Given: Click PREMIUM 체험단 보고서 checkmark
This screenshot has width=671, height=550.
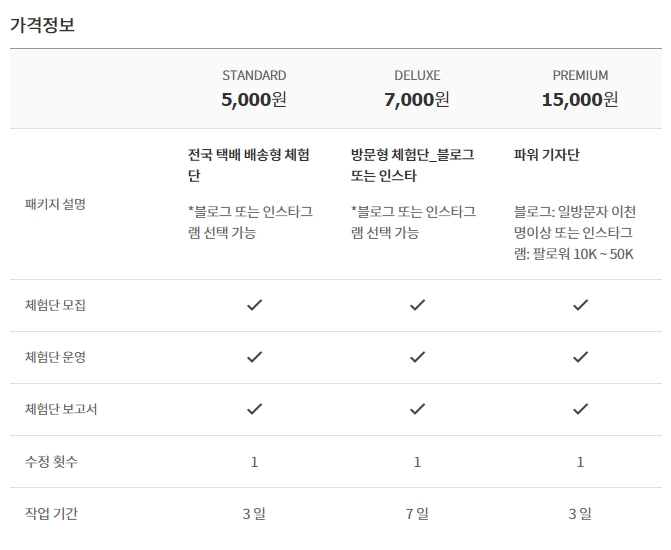Looking at the screenshot, I should pyautogui.click(x=580, y=409).
